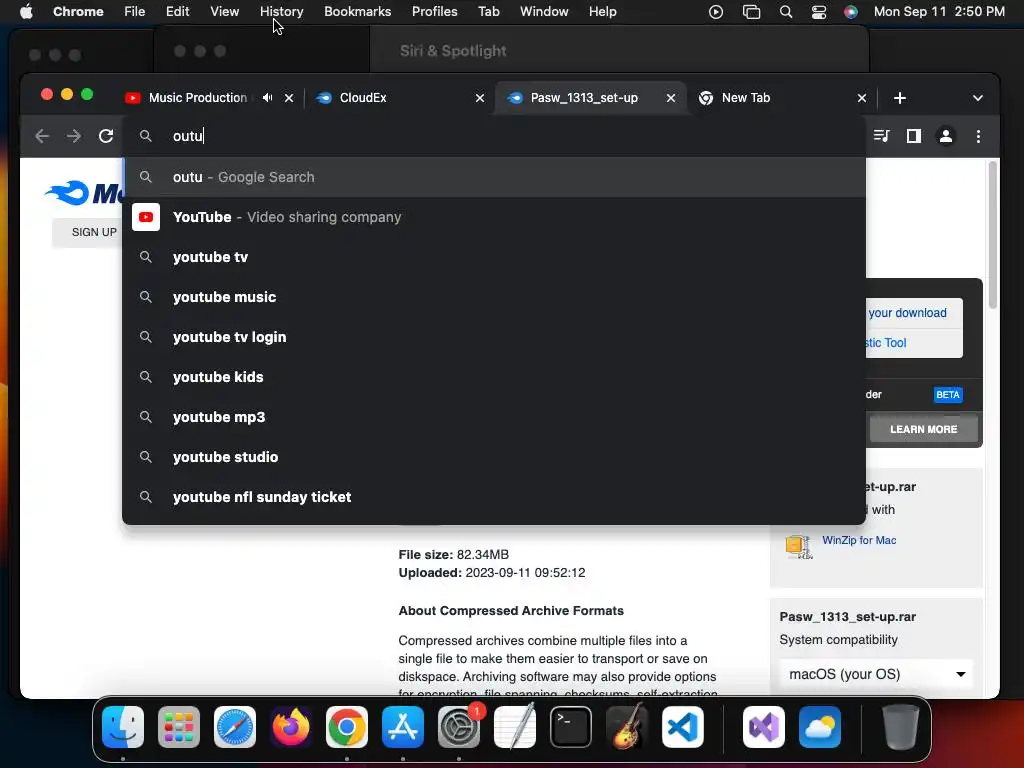Launch GarageBand from the Dock
Viewport: 1024px width, 768px height.
pyautogui.click(x=626, y=727)
